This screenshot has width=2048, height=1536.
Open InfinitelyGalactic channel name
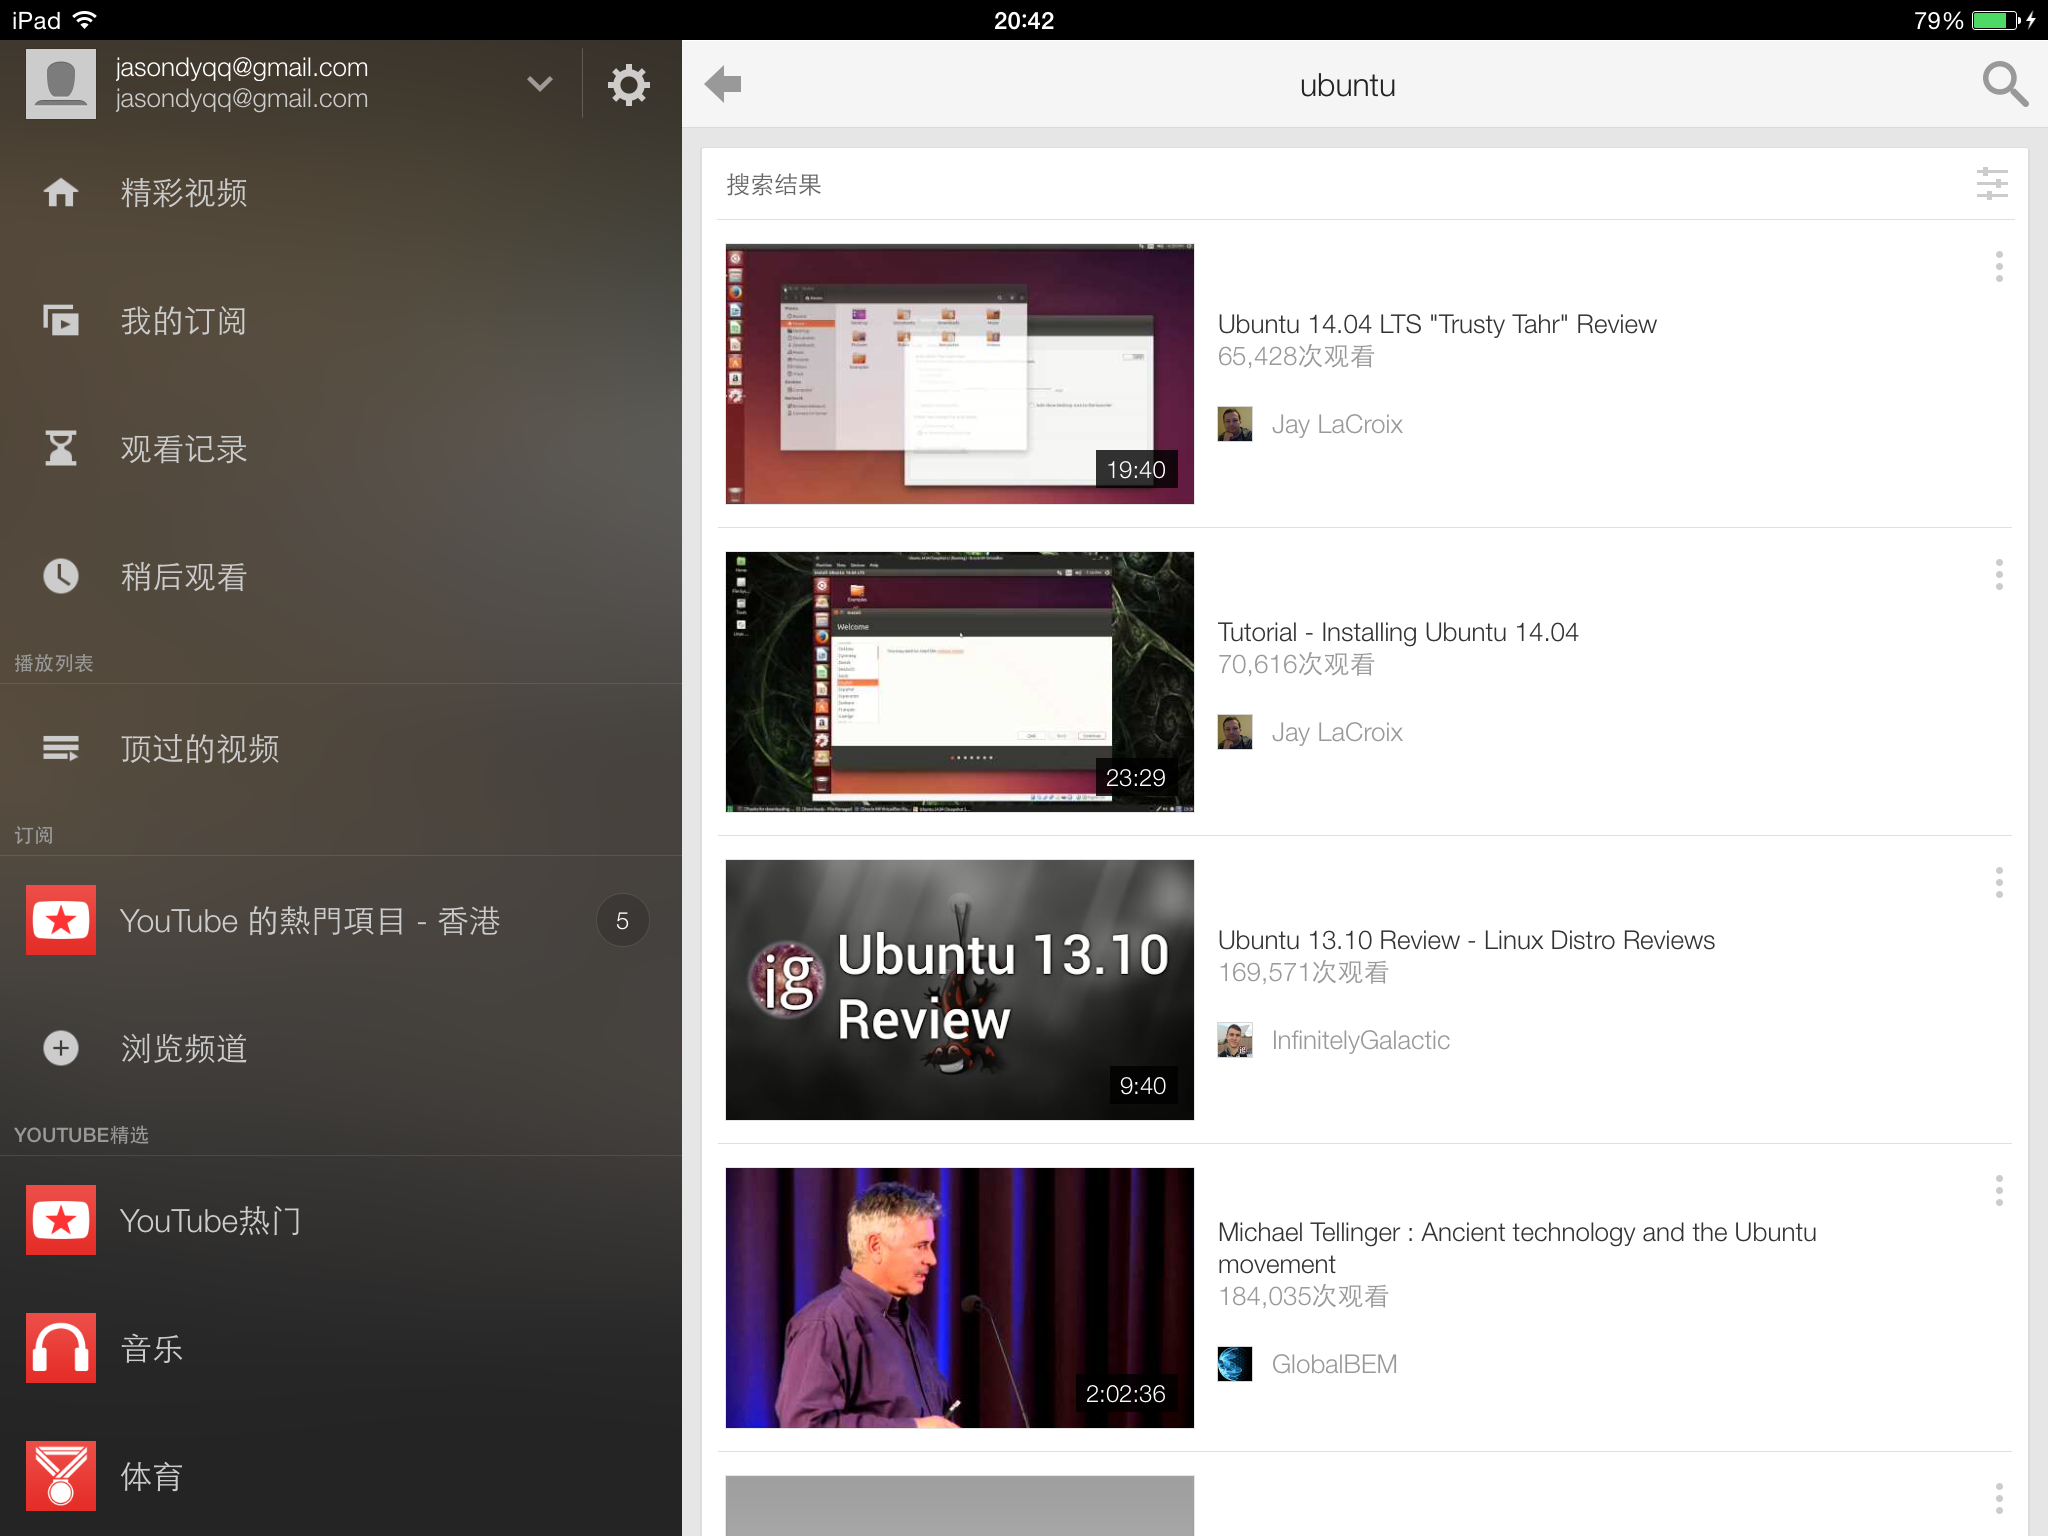(1361, 1040)
